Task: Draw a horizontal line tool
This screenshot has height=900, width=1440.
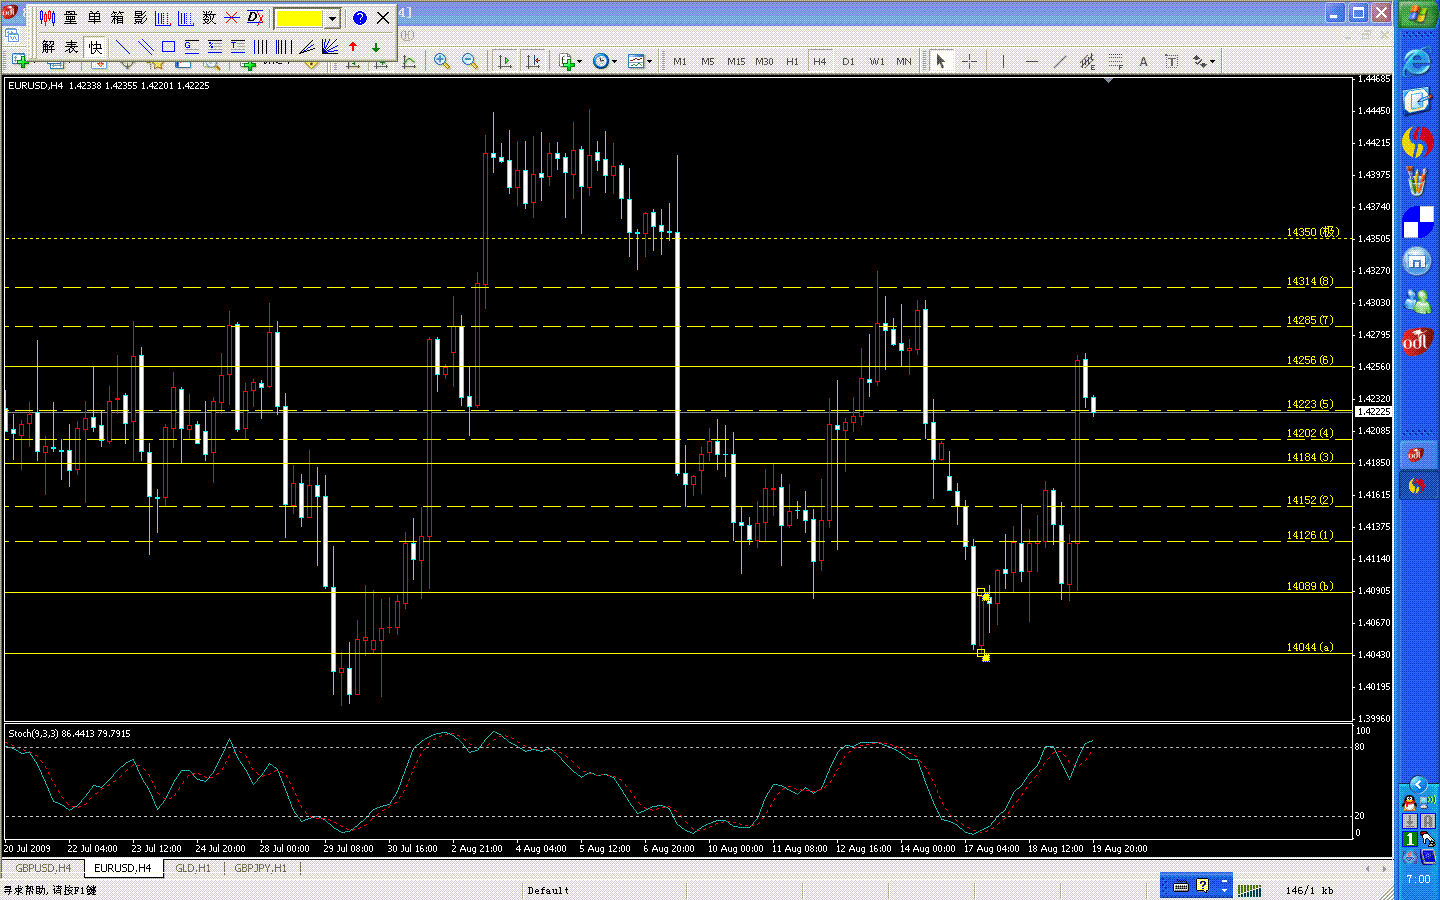Action: [1031, 61]
